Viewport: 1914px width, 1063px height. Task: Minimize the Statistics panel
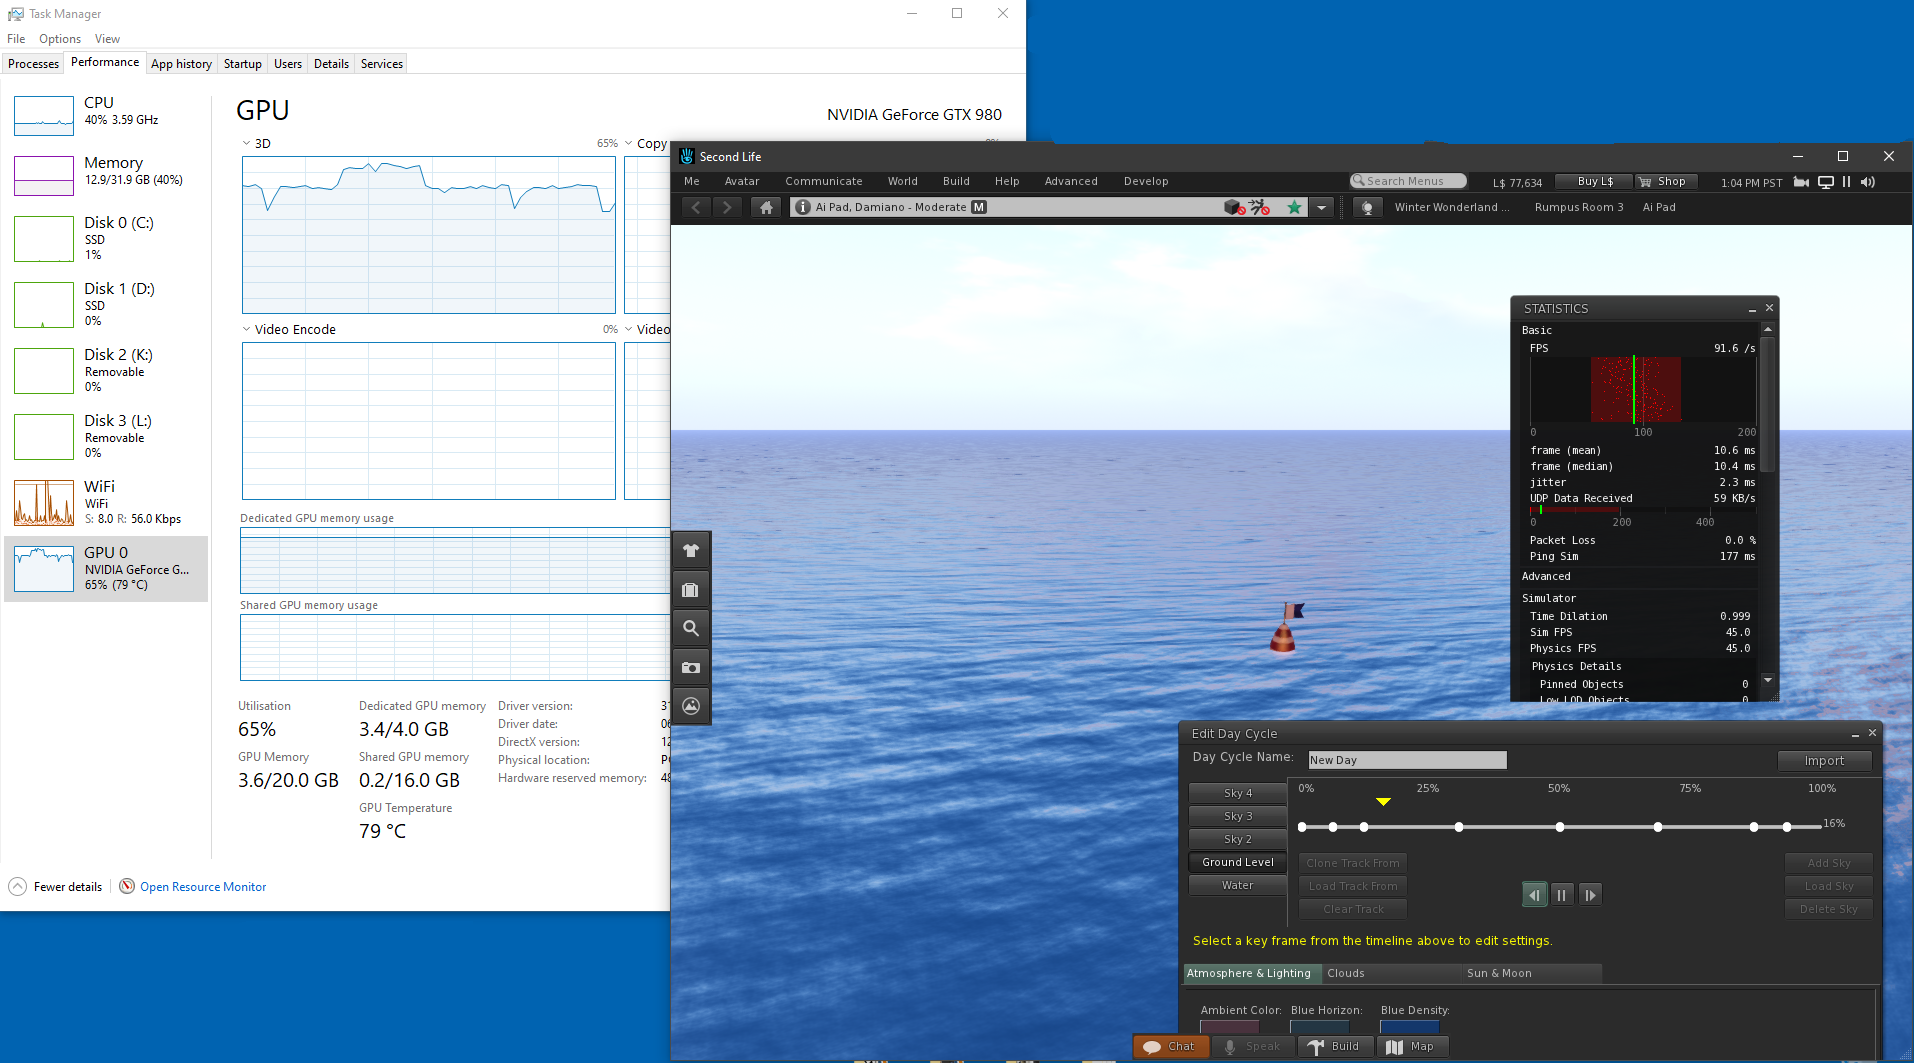[x=1752, y=309]
